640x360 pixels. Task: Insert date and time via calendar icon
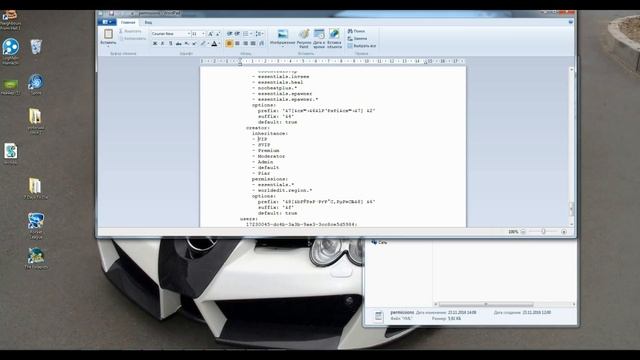(319, 34)
